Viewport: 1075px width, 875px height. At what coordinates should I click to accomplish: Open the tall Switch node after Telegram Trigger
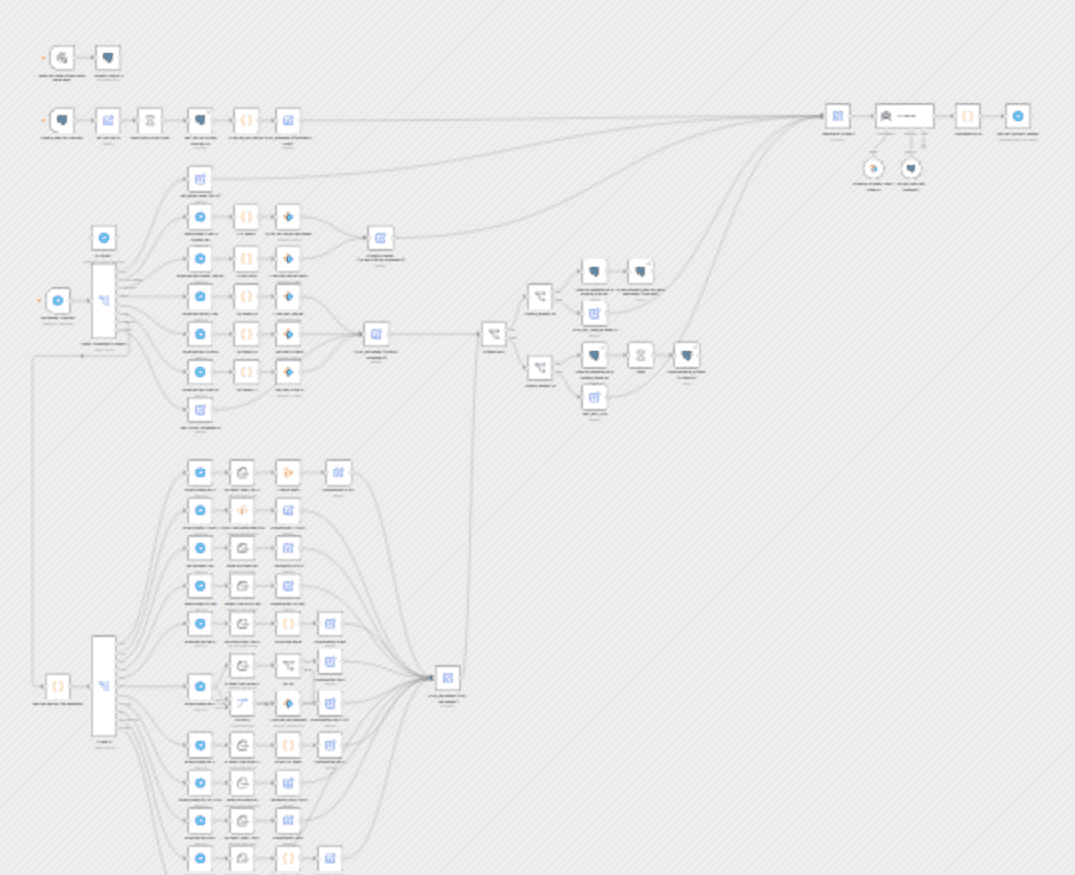[104, 300]
